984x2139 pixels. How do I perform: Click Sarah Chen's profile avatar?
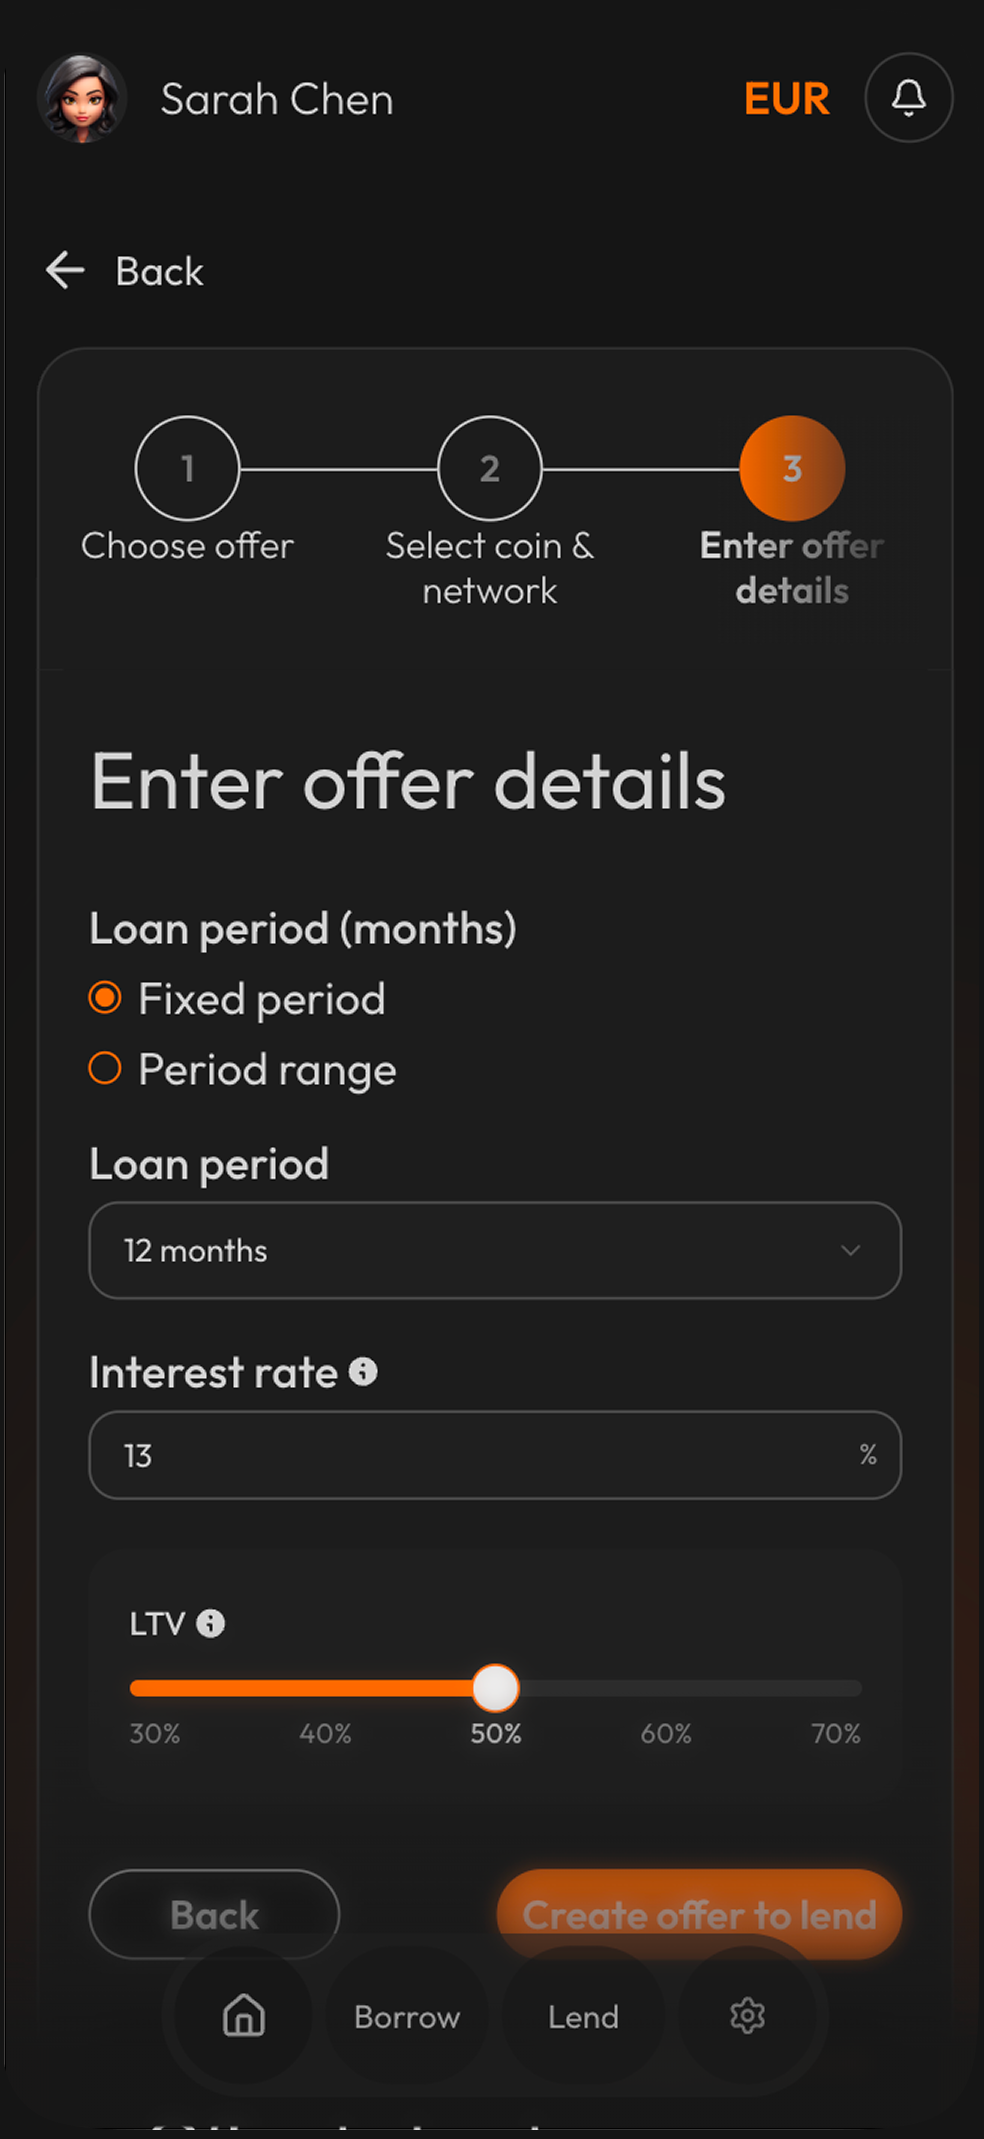click(x=82, y=98)
